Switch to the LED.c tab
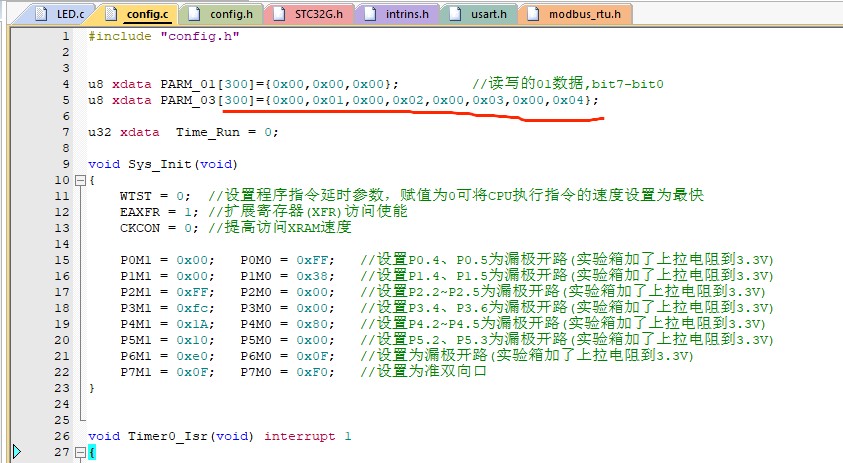The width and height of the screenshot is (843, 463). click(x=72, y=14)
